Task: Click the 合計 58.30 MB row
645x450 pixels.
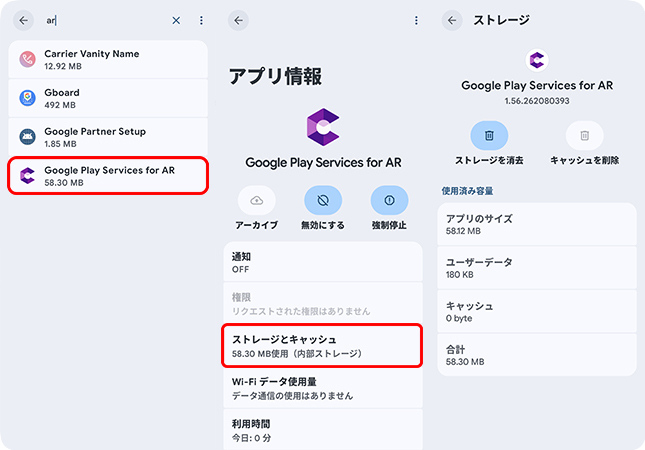Action: point(537,355)
